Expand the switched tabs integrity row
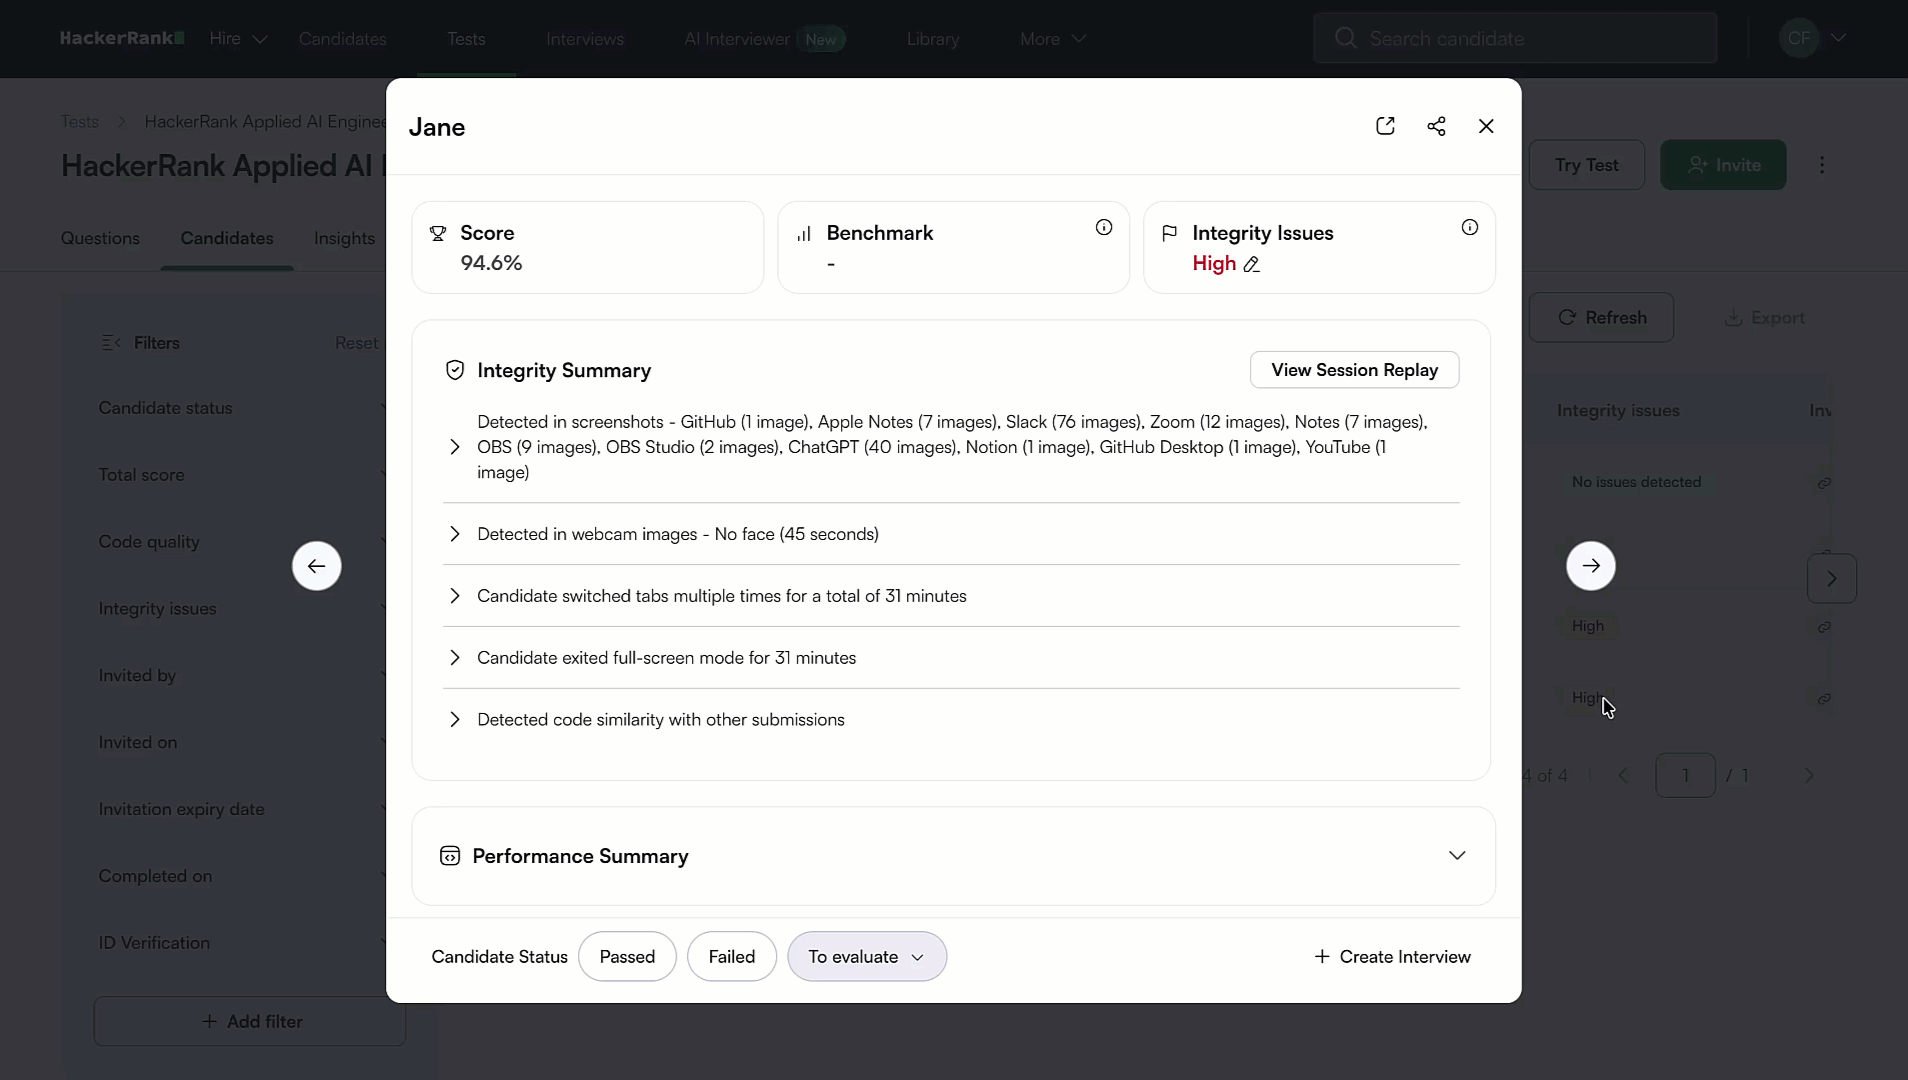This screenshot has width=1908, height=1080. 455,596
